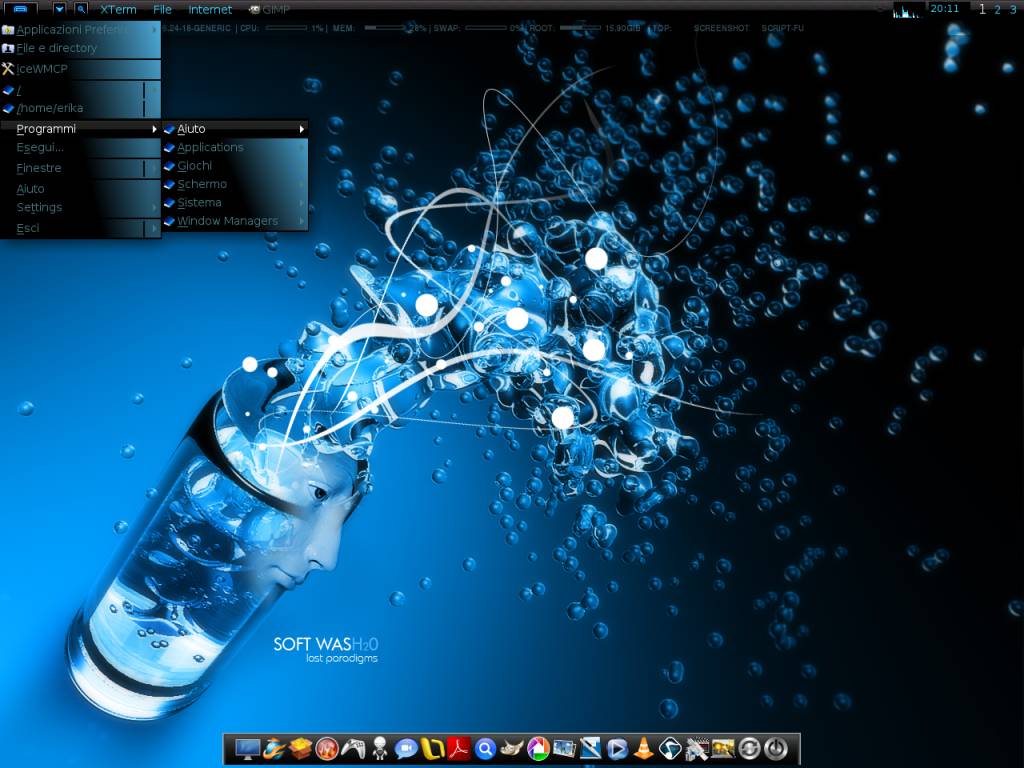Open the Finestre menu entry
Viewport: 1024px width, 768px height.
point(80,168)
